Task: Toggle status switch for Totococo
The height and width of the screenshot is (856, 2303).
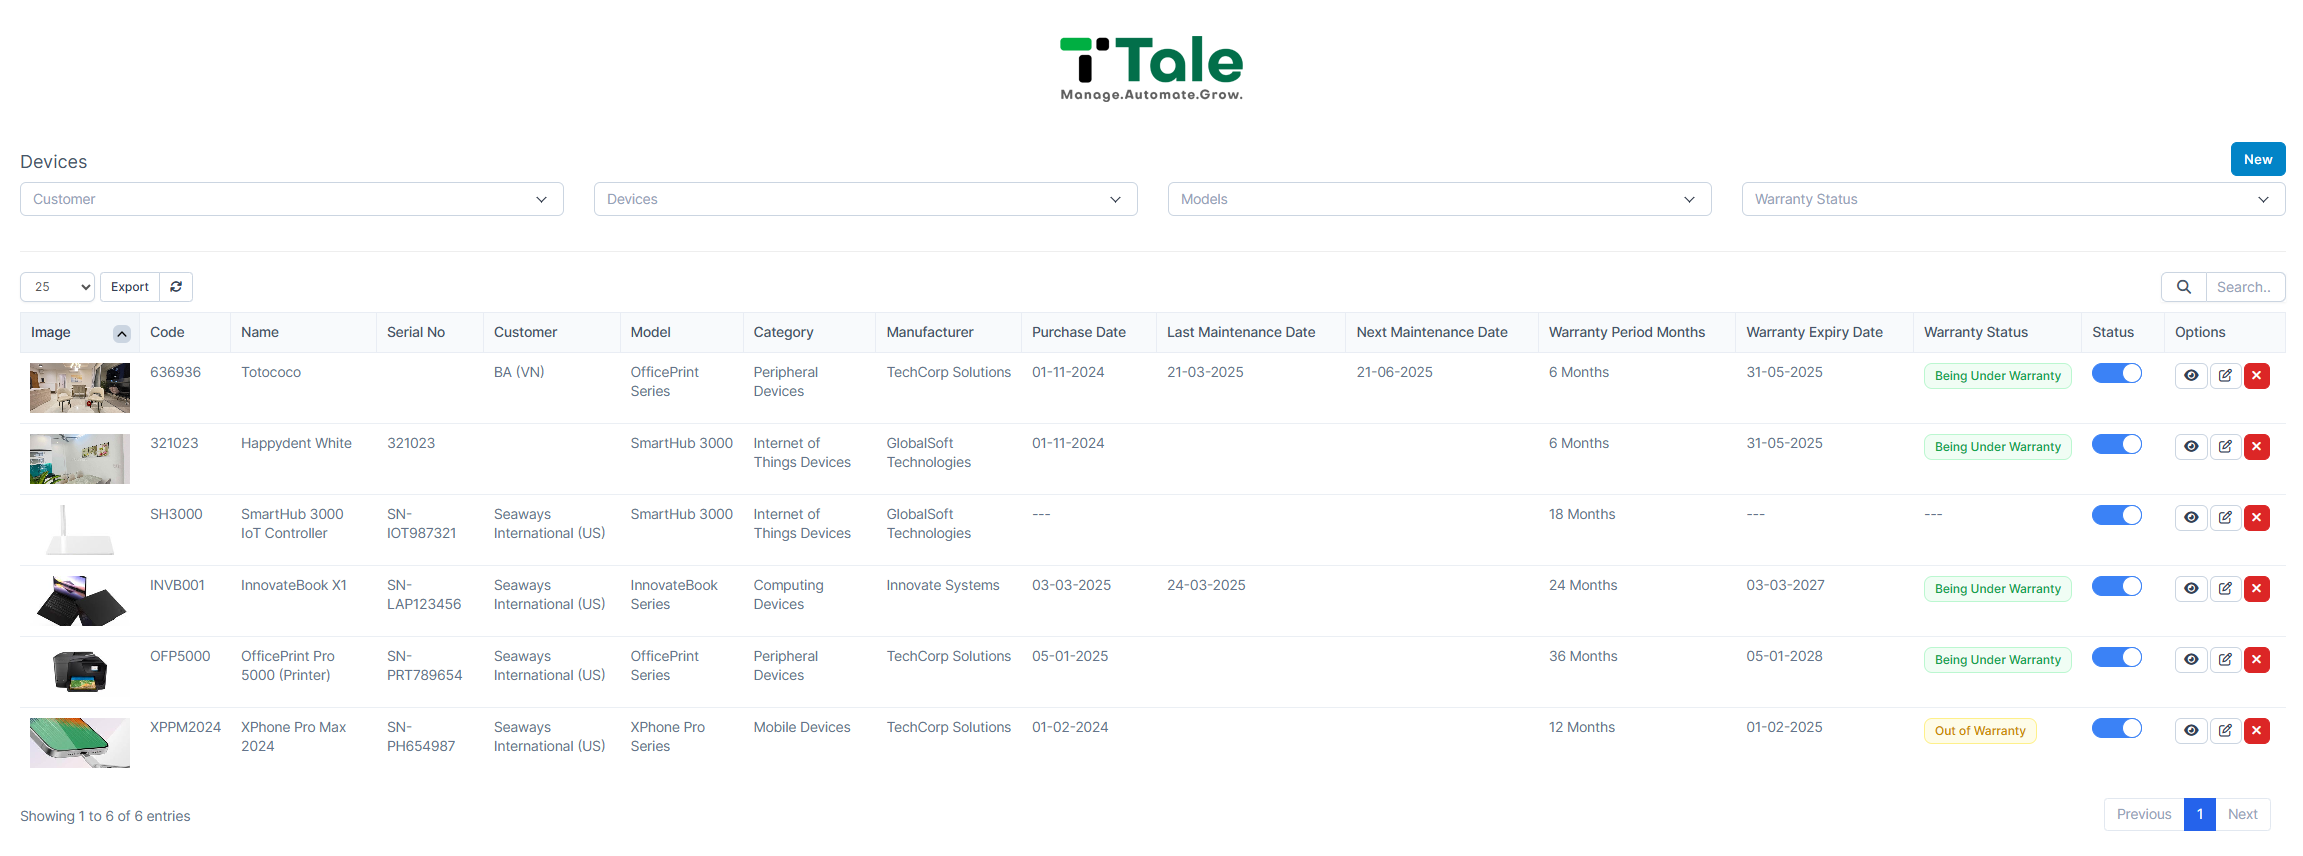Action: [2116, 373]
